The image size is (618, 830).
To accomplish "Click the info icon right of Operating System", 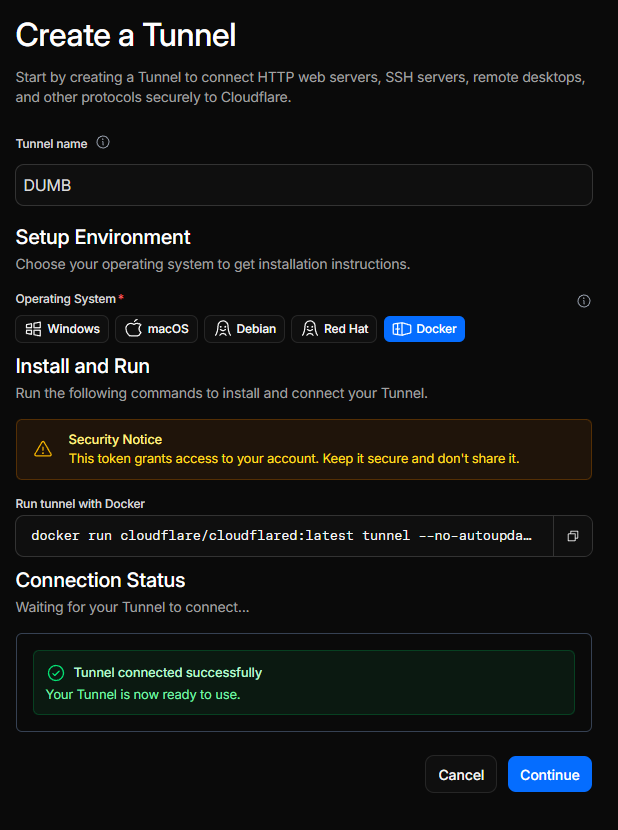I will pyautogui.click(x=584, y=301).
